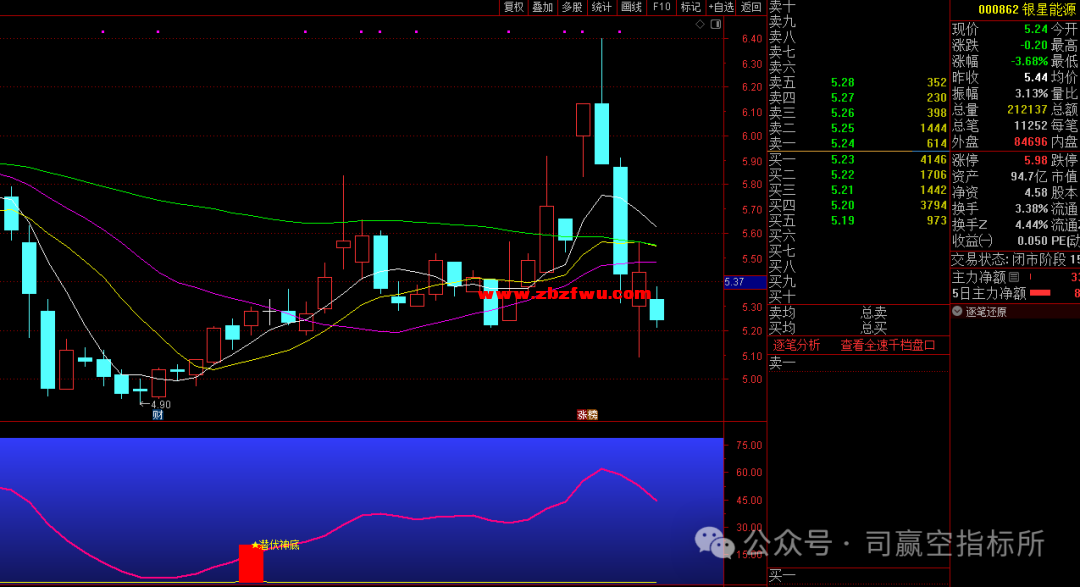Select 买二 price 5.22

(x=842, y=175)
